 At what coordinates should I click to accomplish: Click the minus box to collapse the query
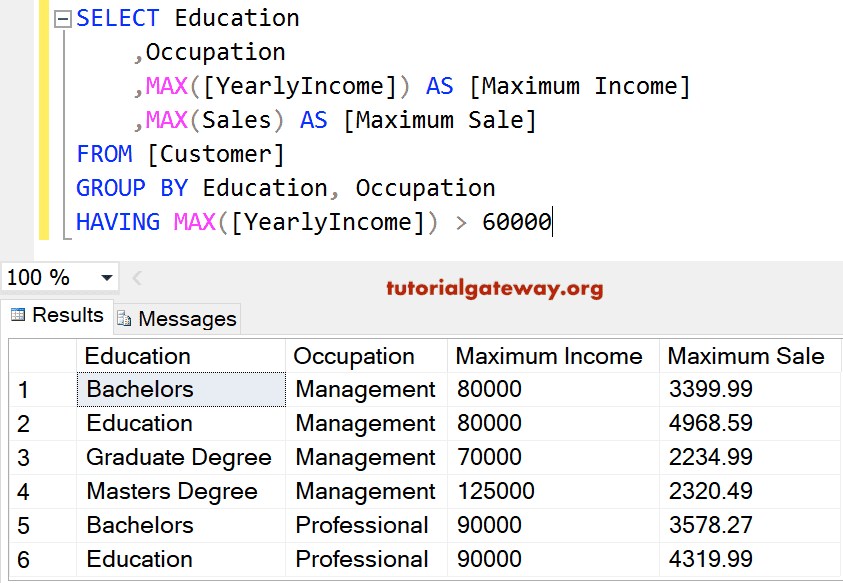pos(63,17)
